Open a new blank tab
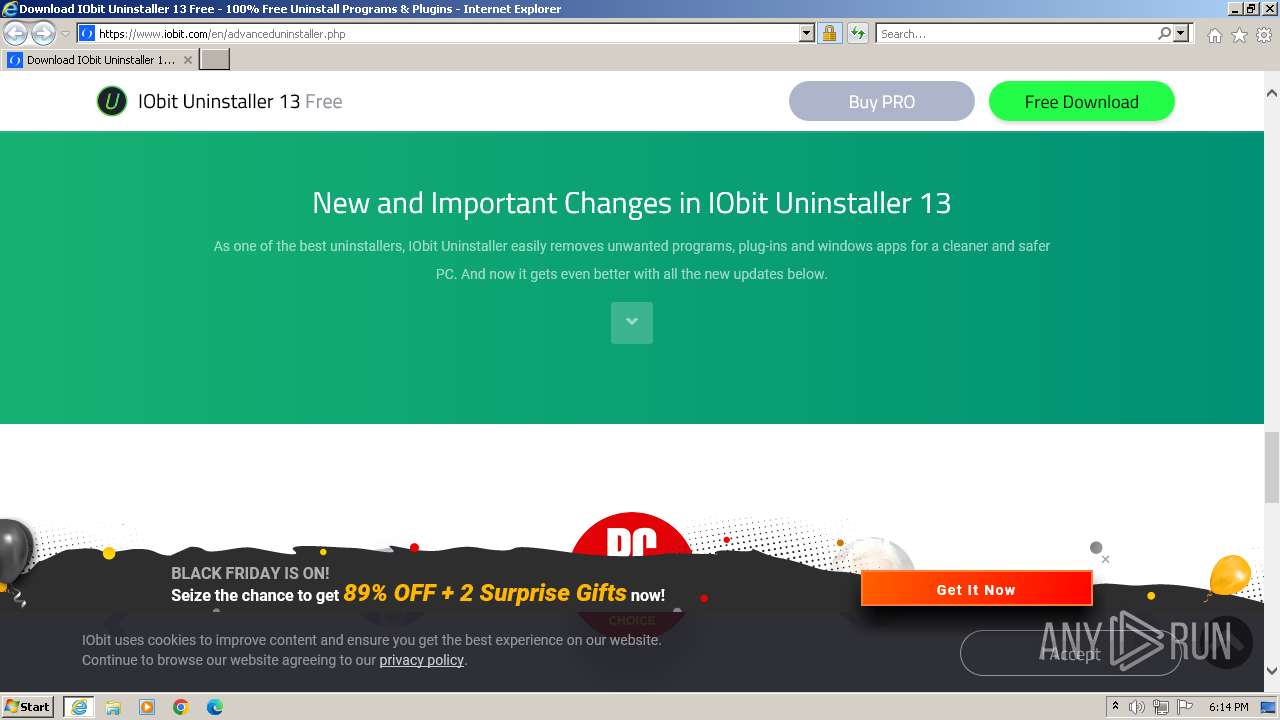Viewport: 1280px width, 720px height. point(215,60)
